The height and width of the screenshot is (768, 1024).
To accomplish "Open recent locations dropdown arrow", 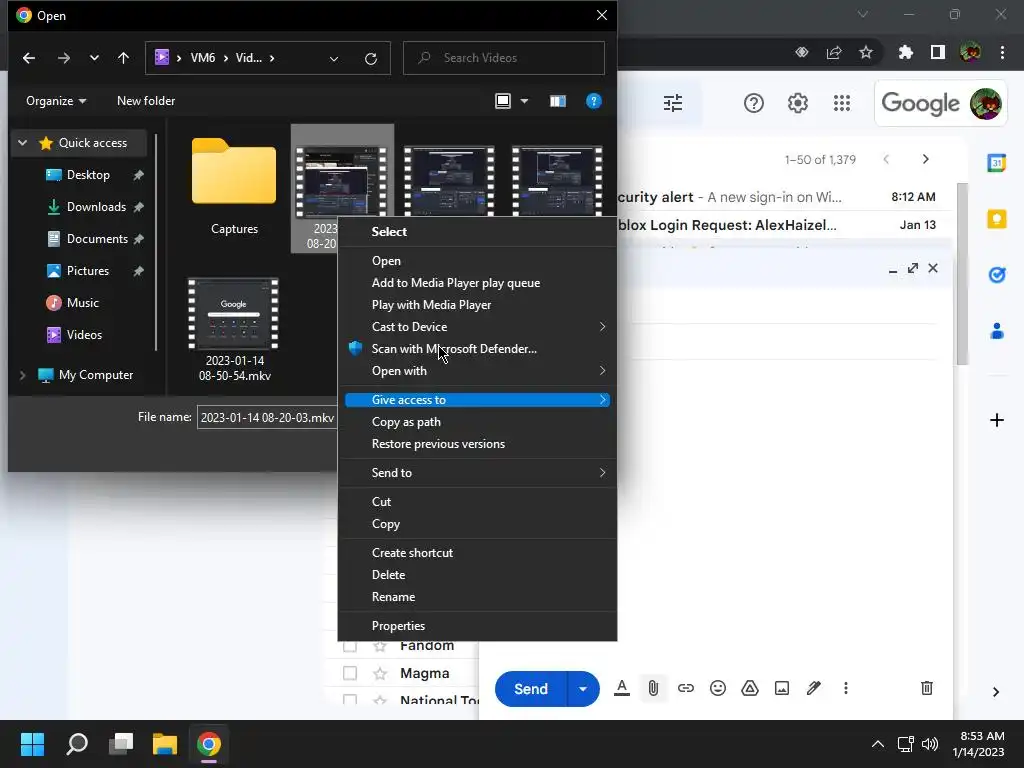I will click(94, 58).
